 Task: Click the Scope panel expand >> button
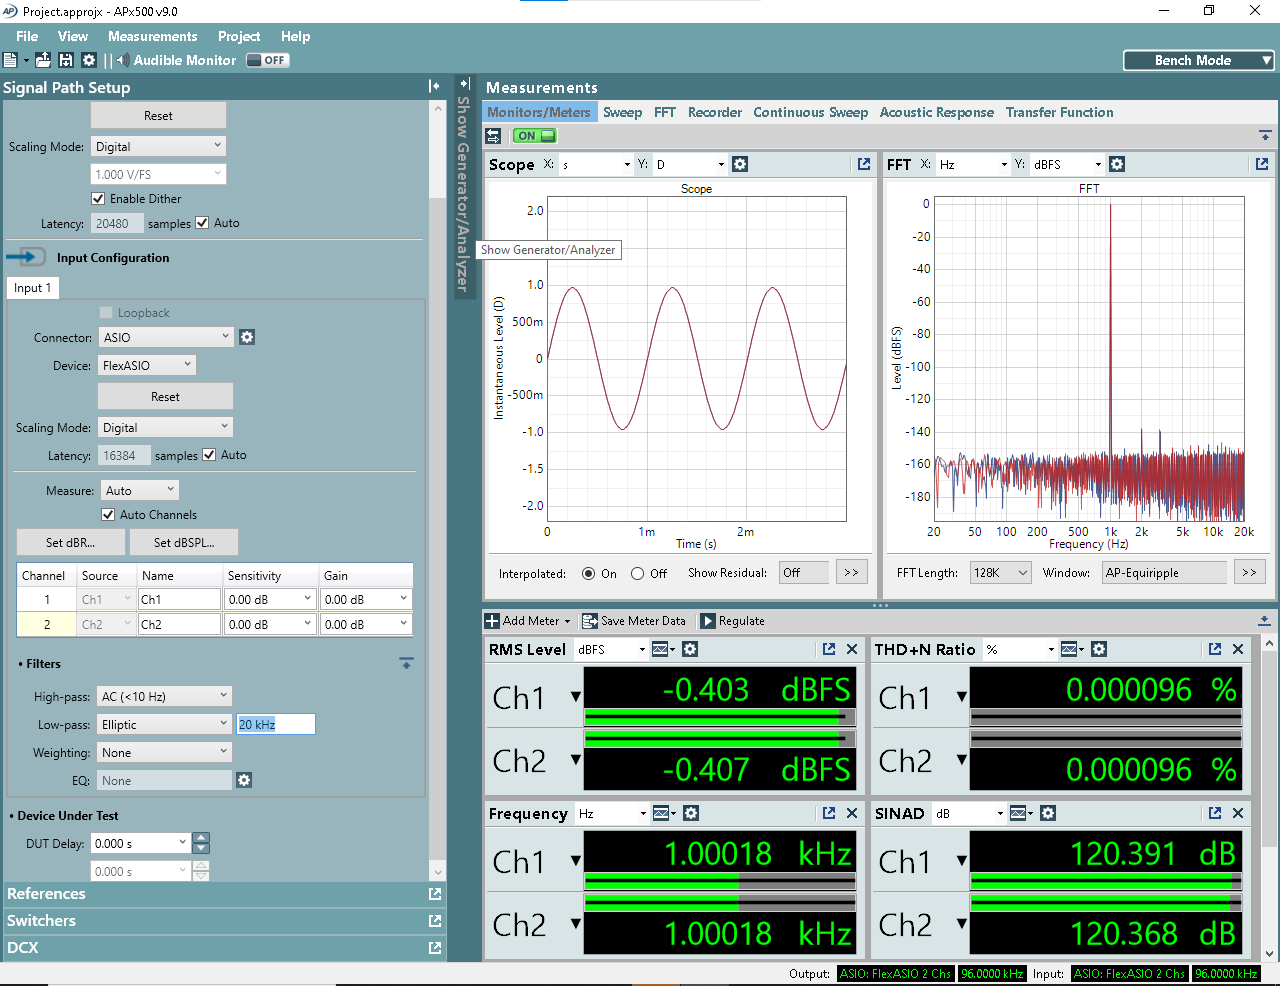pos(851,572)
